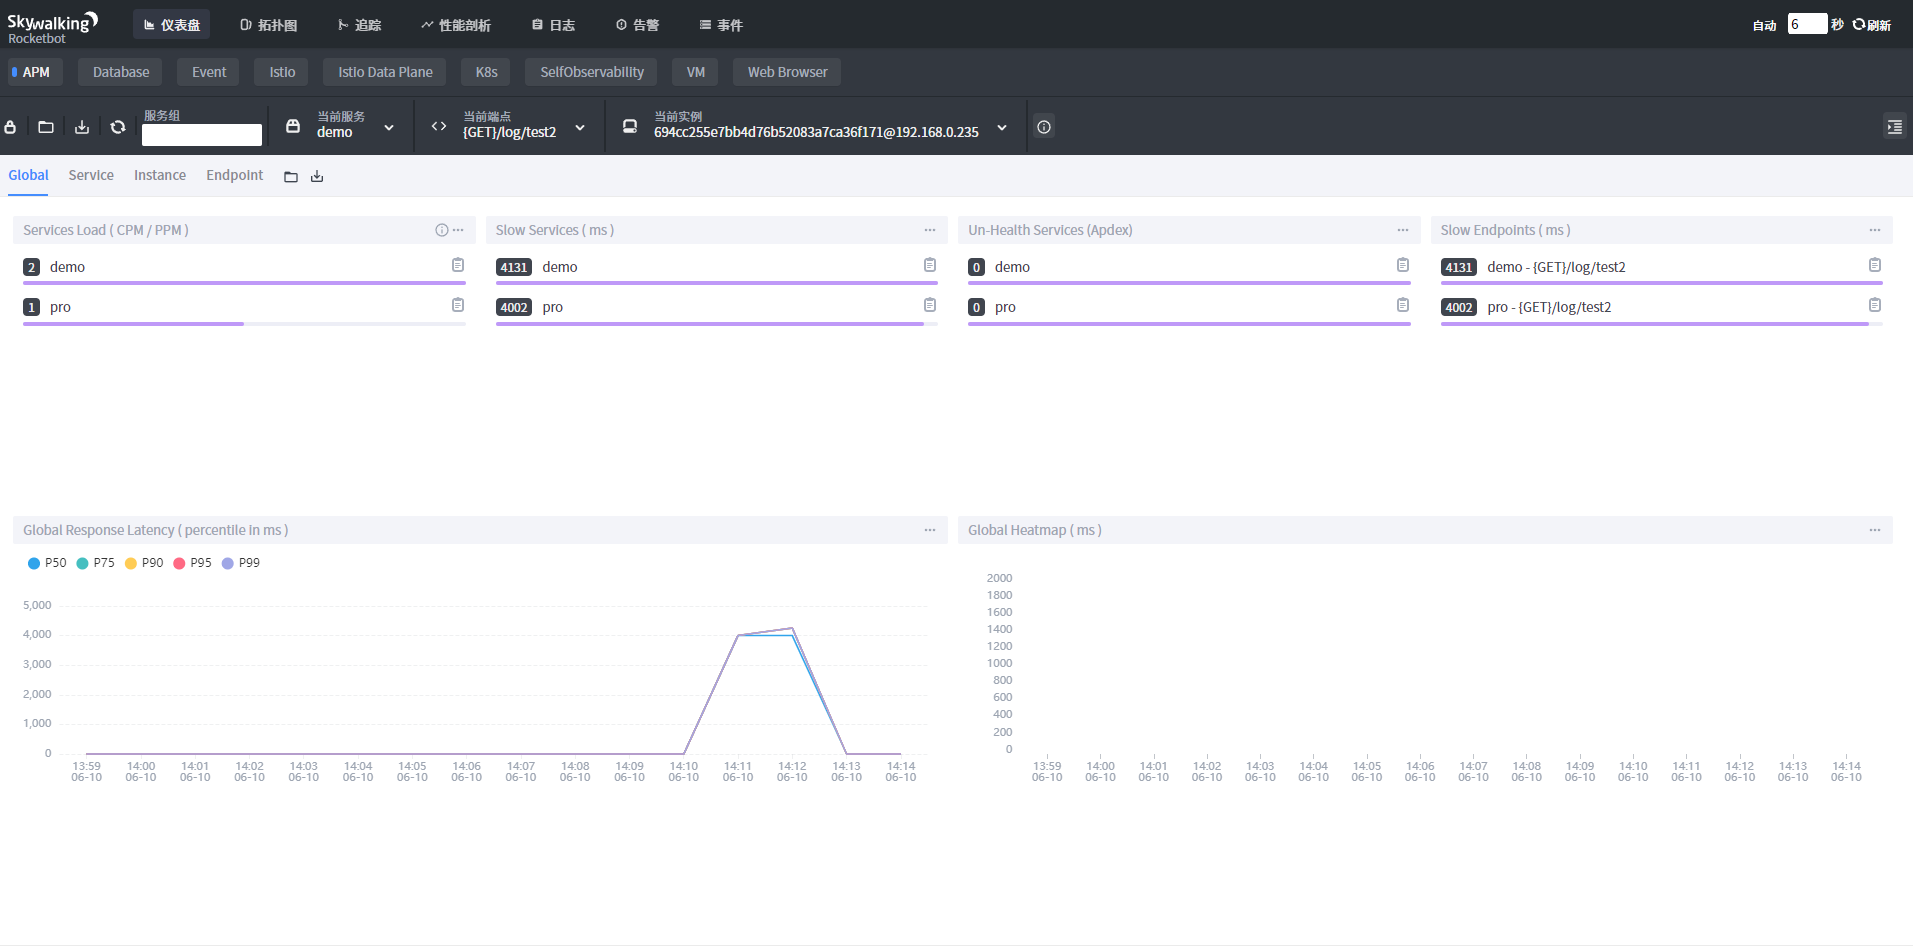The image size is (1913, 950).
Task: Toggle the P90 legend series
Action: (144, 563)
